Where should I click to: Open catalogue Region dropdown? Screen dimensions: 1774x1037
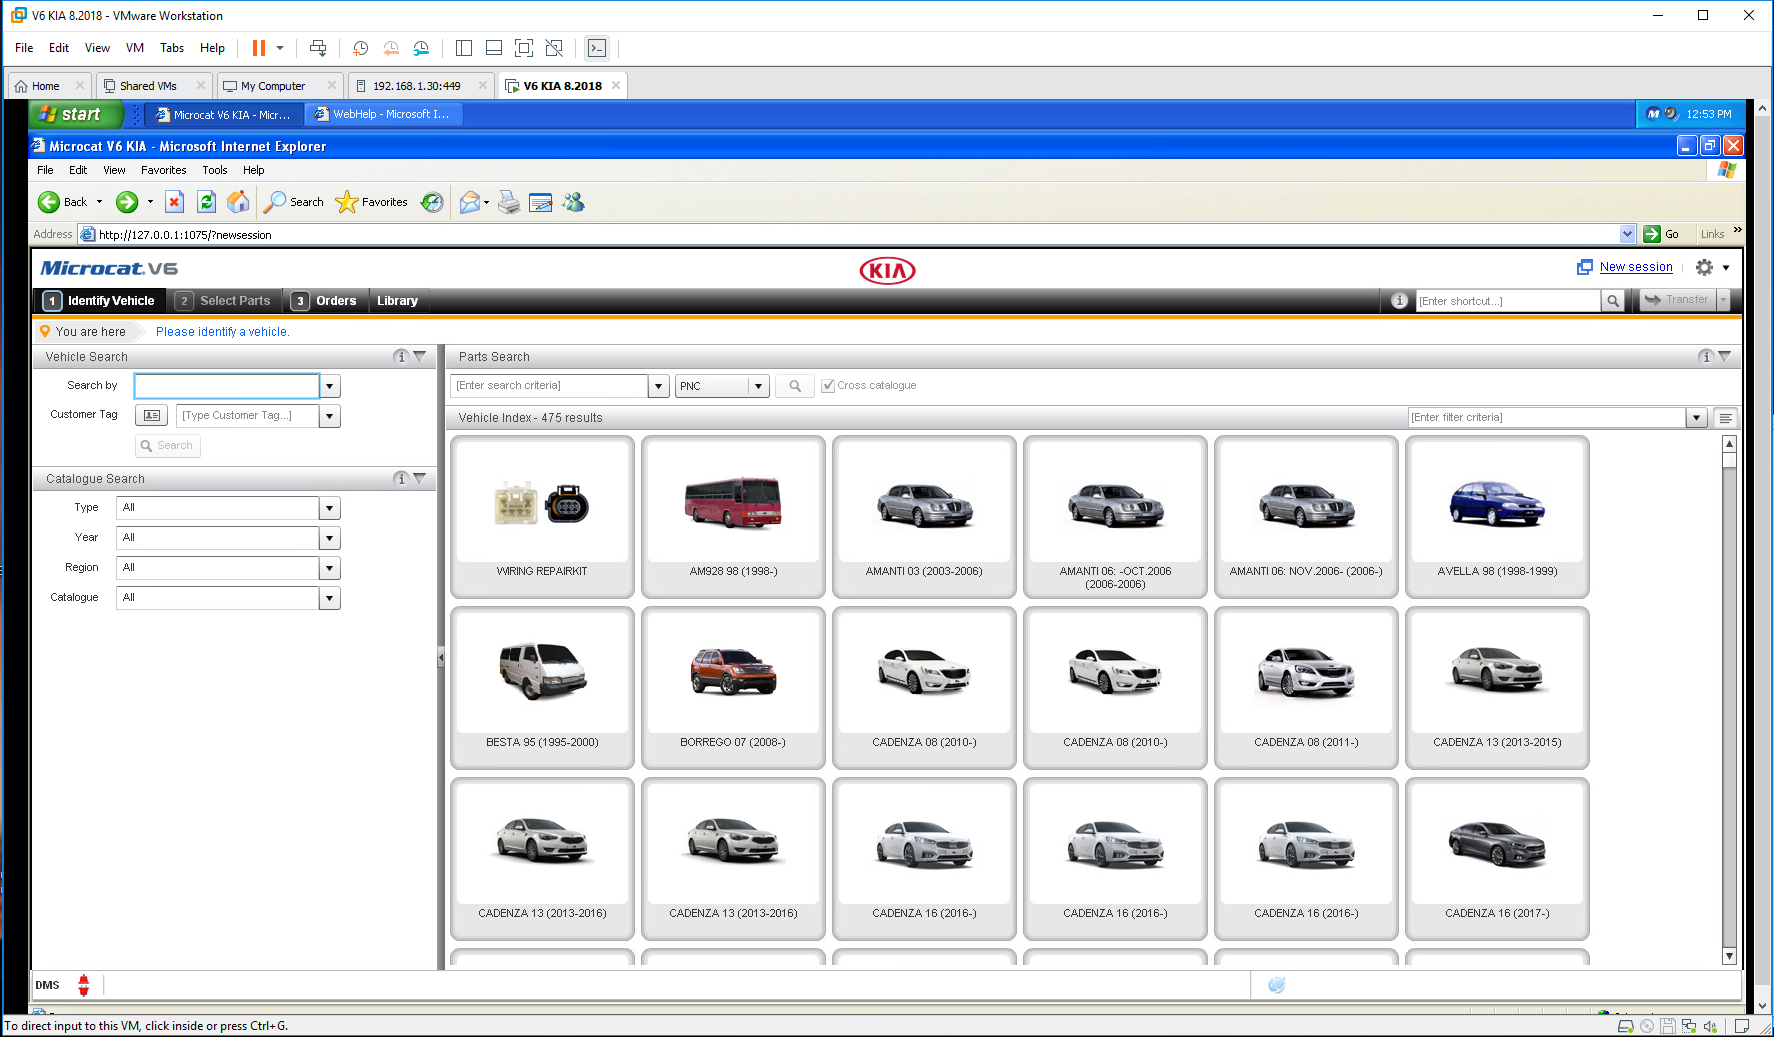point(330,568)
